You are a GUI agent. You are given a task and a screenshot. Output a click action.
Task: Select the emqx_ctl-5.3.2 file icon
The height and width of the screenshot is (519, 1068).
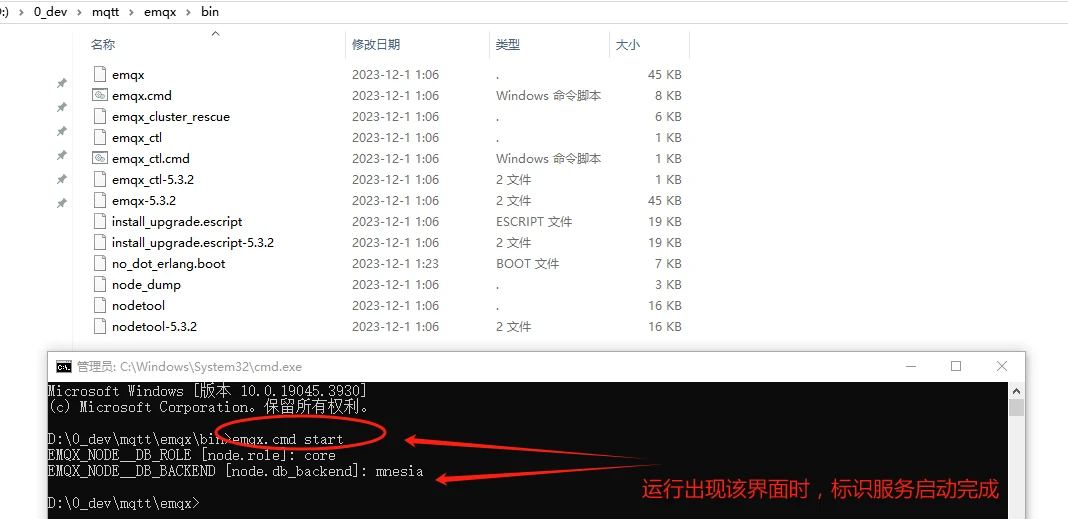click(99, 180)
